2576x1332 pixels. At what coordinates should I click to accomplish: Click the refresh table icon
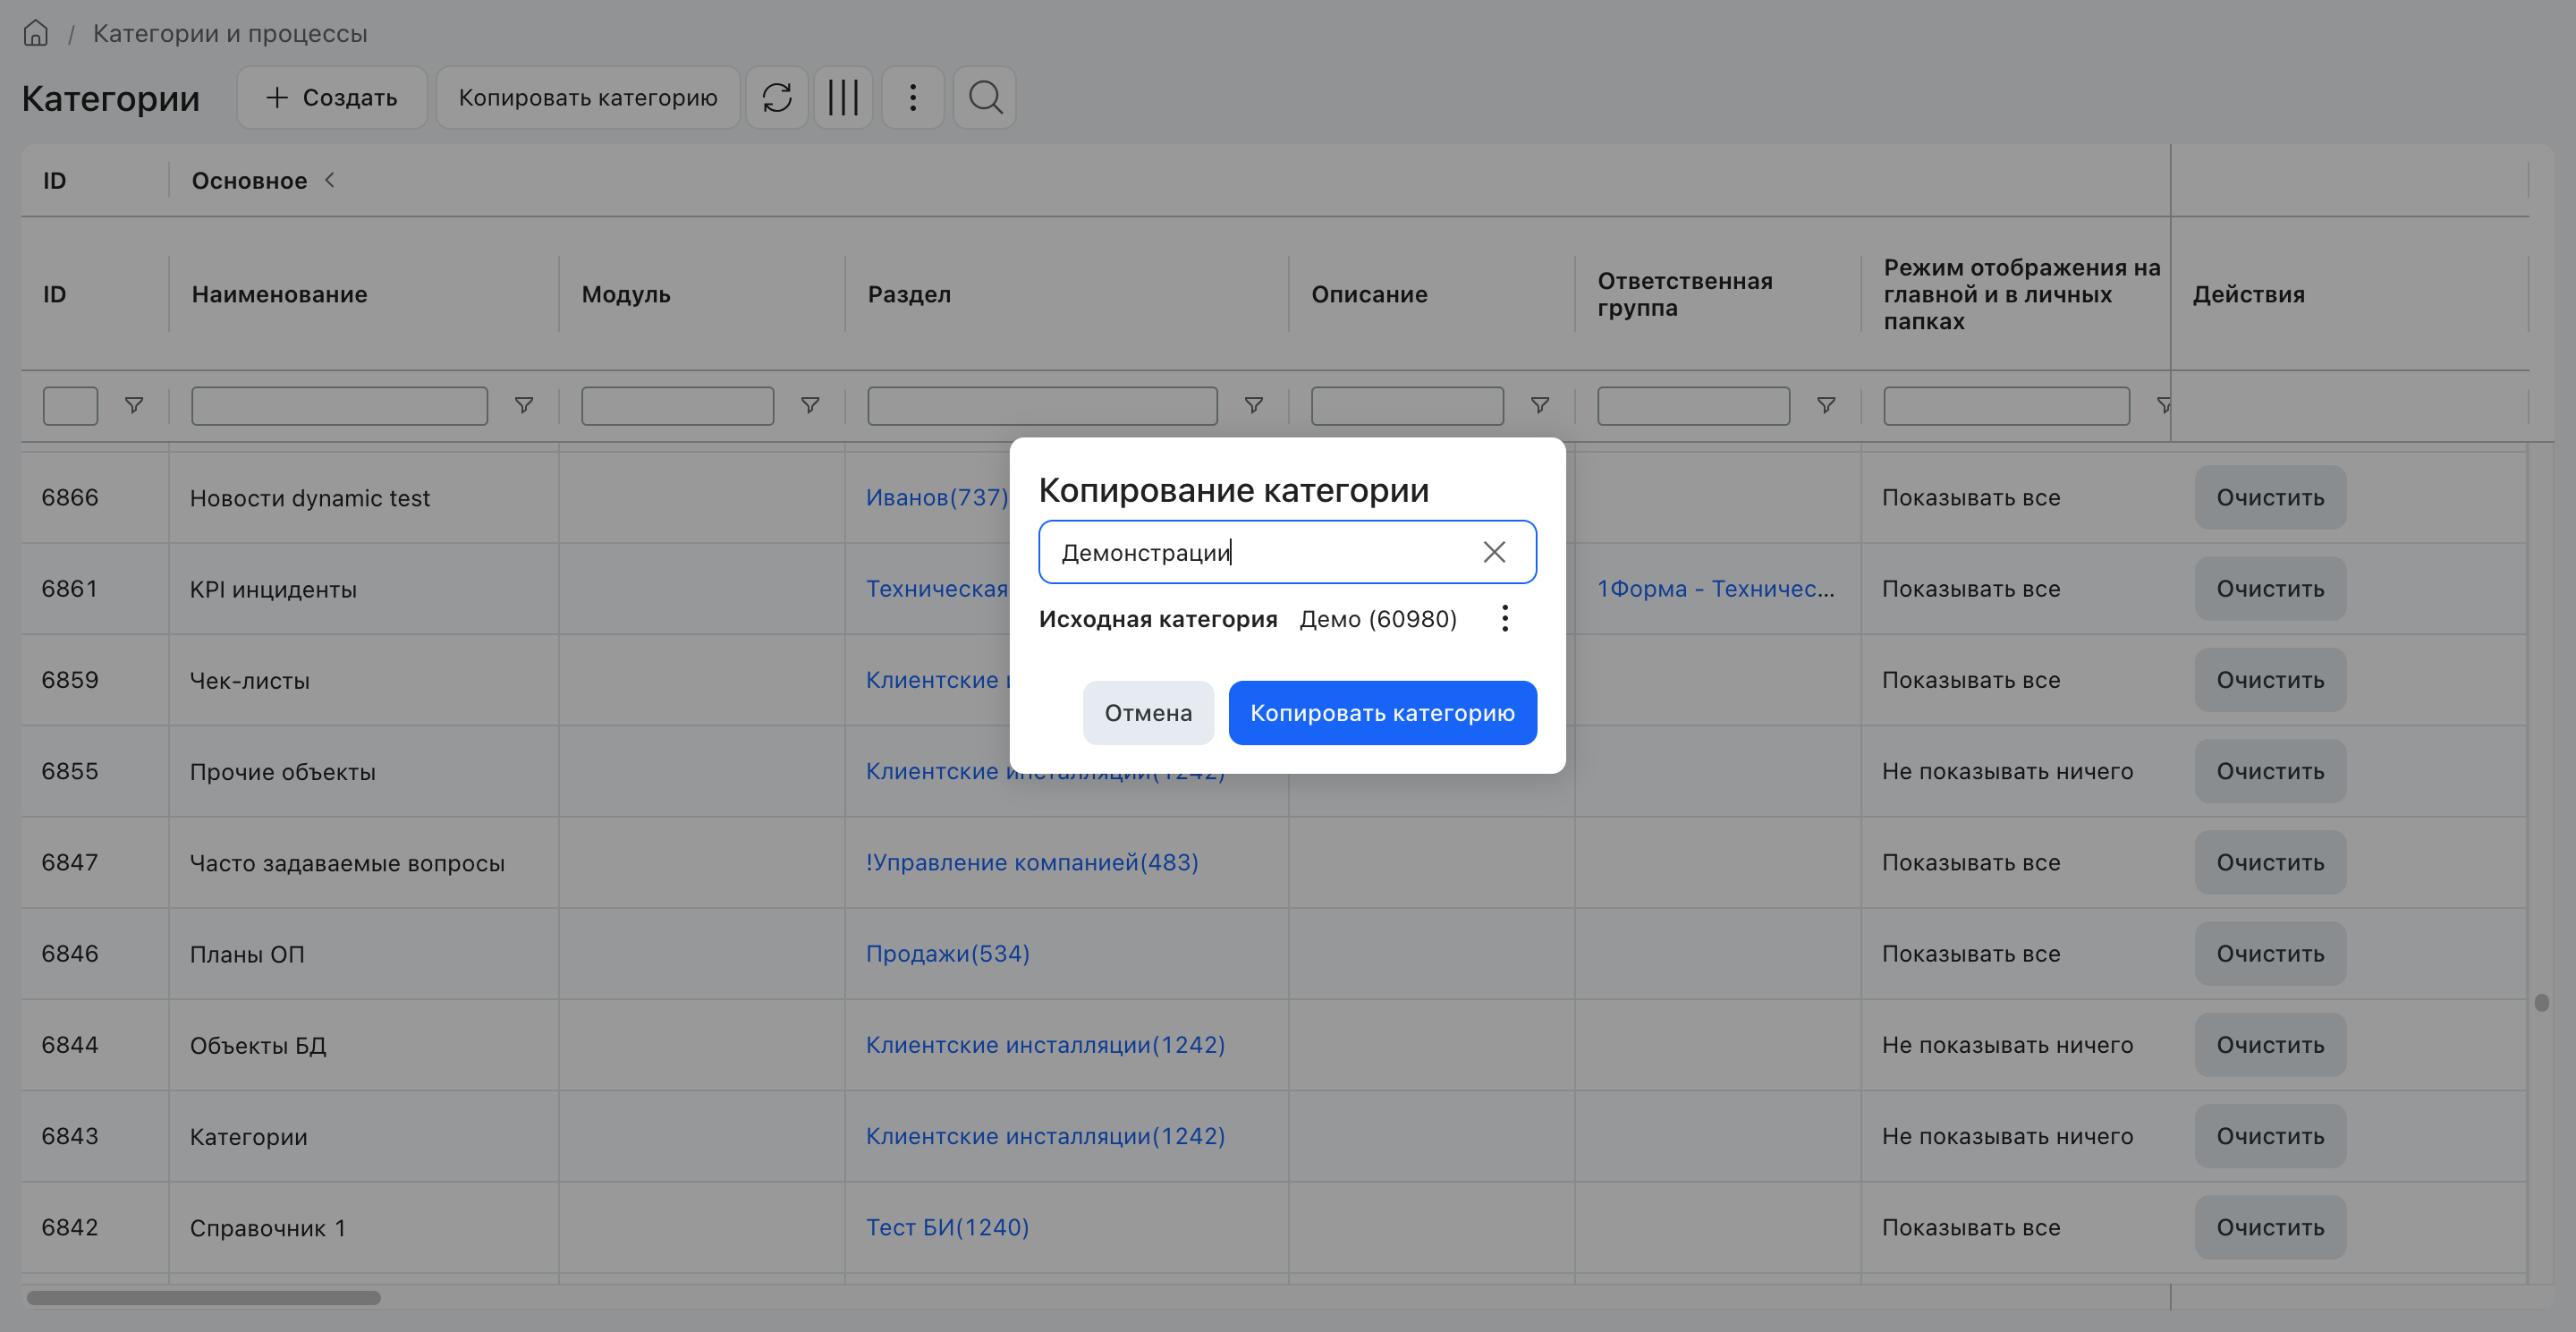(x=777, y=97)
